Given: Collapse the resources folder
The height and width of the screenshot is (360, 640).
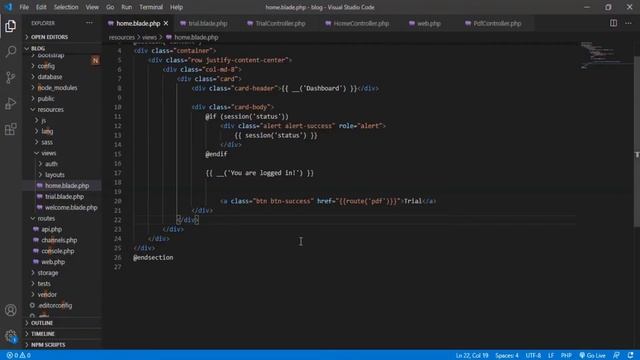Looking at the screenshot, I should point(50,110).
